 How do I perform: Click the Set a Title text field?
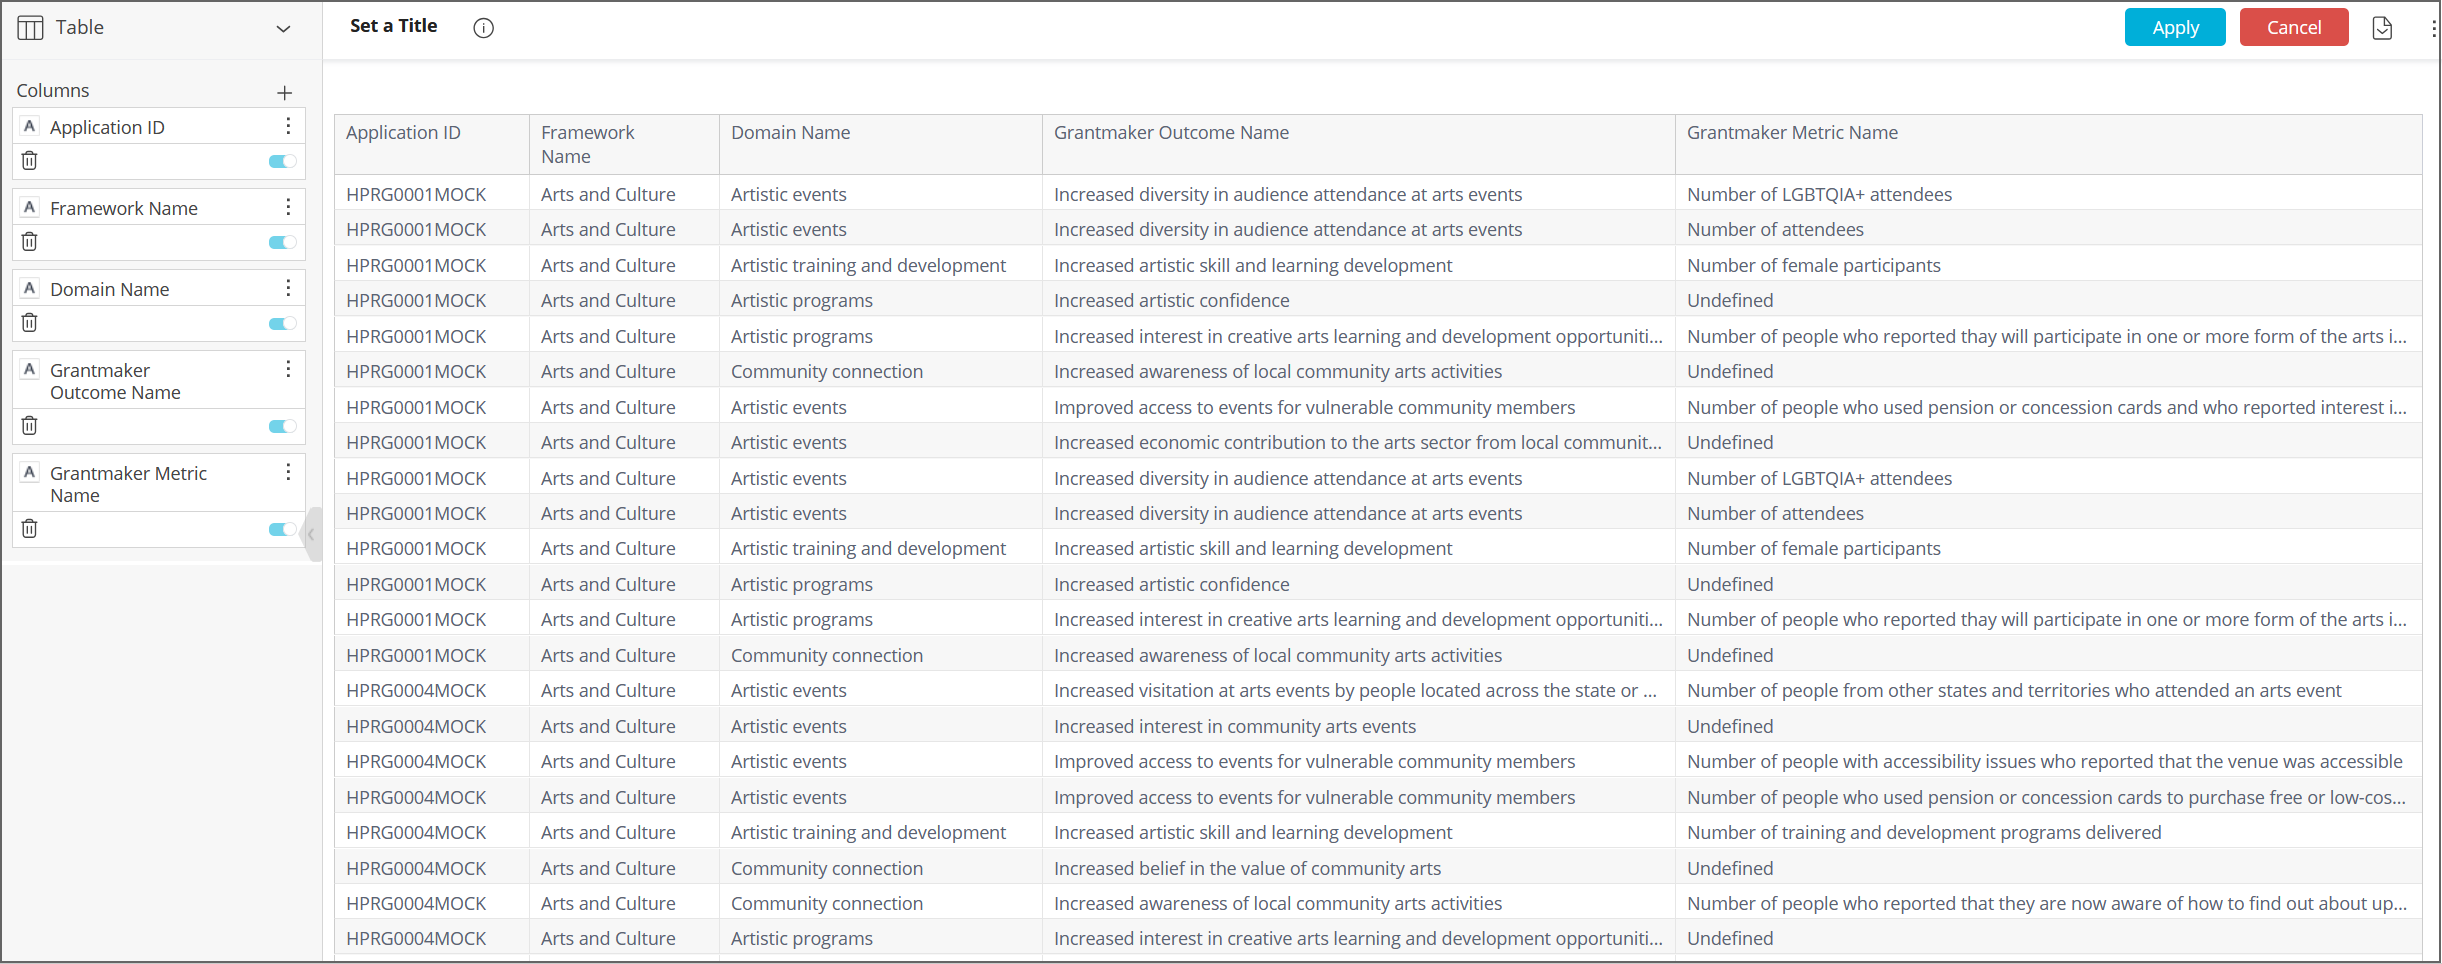(394, 27)
